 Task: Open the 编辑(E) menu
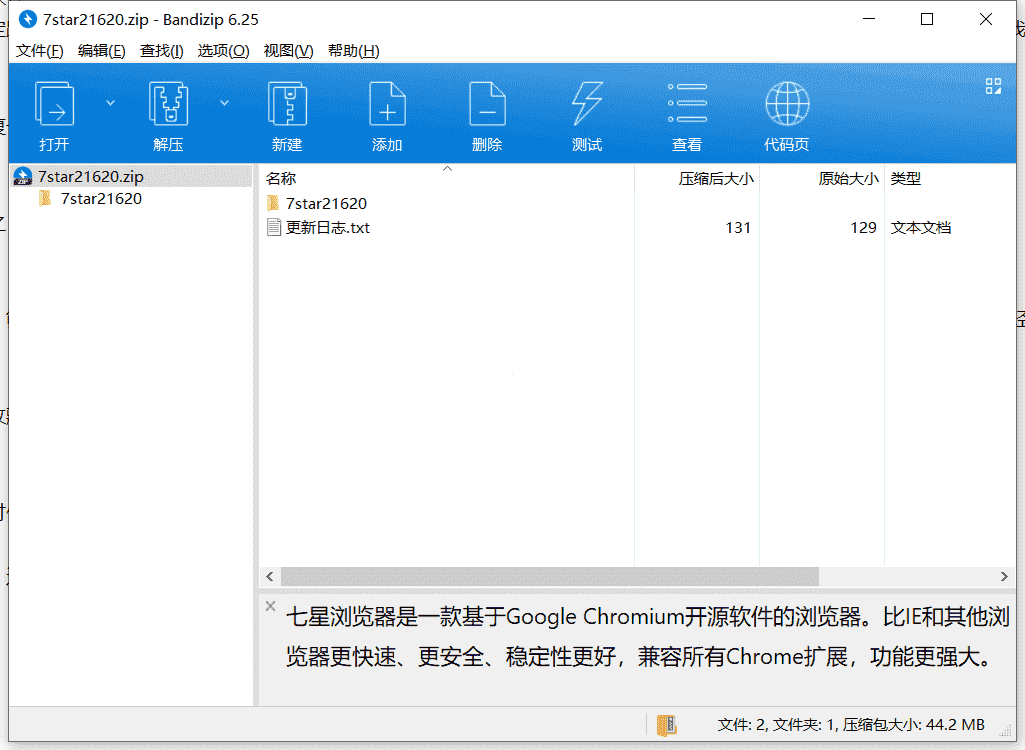[101, 51]
